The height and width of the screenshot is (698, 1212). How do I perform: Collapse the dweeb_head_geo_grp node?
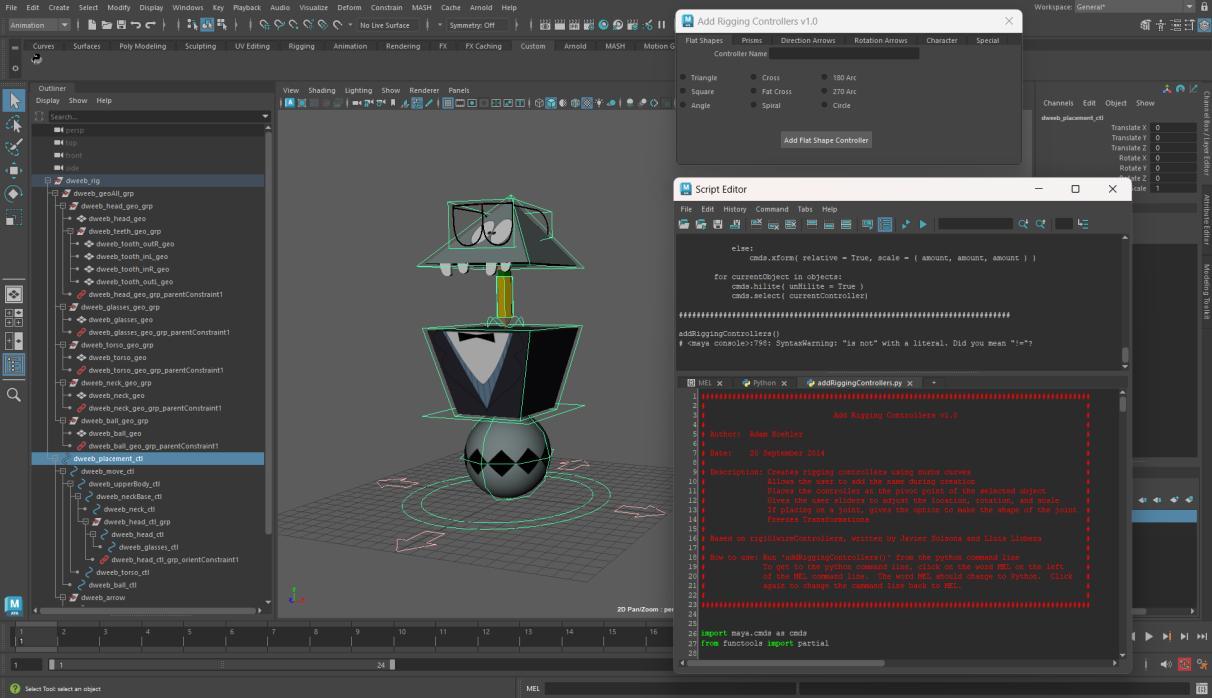click(62, 206)
